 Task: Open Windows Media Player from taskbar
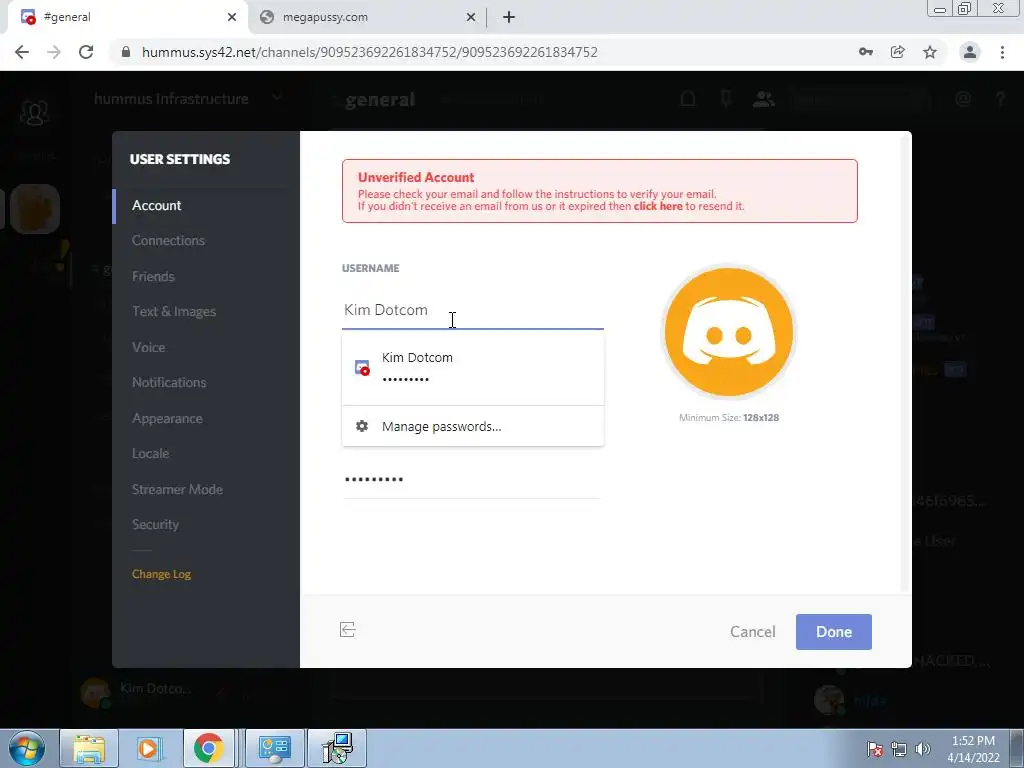click(x=148, y=748)
